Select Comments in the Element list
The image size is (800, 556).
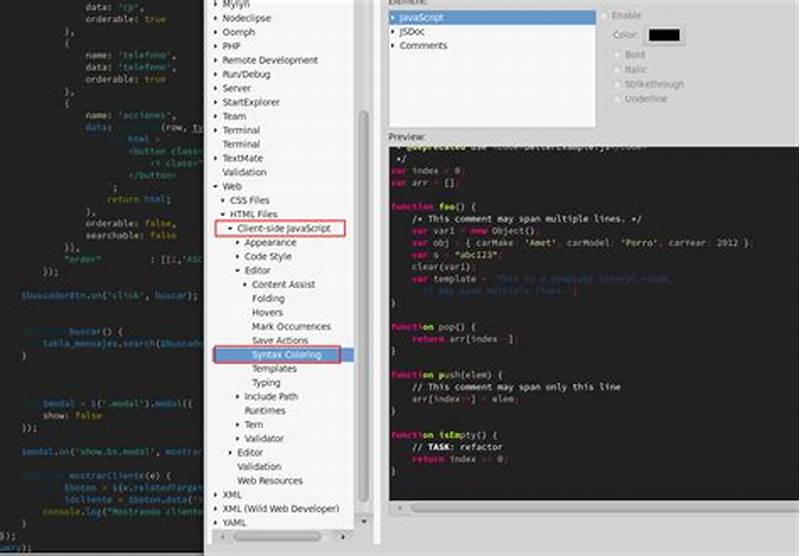(x=423, y=45)
